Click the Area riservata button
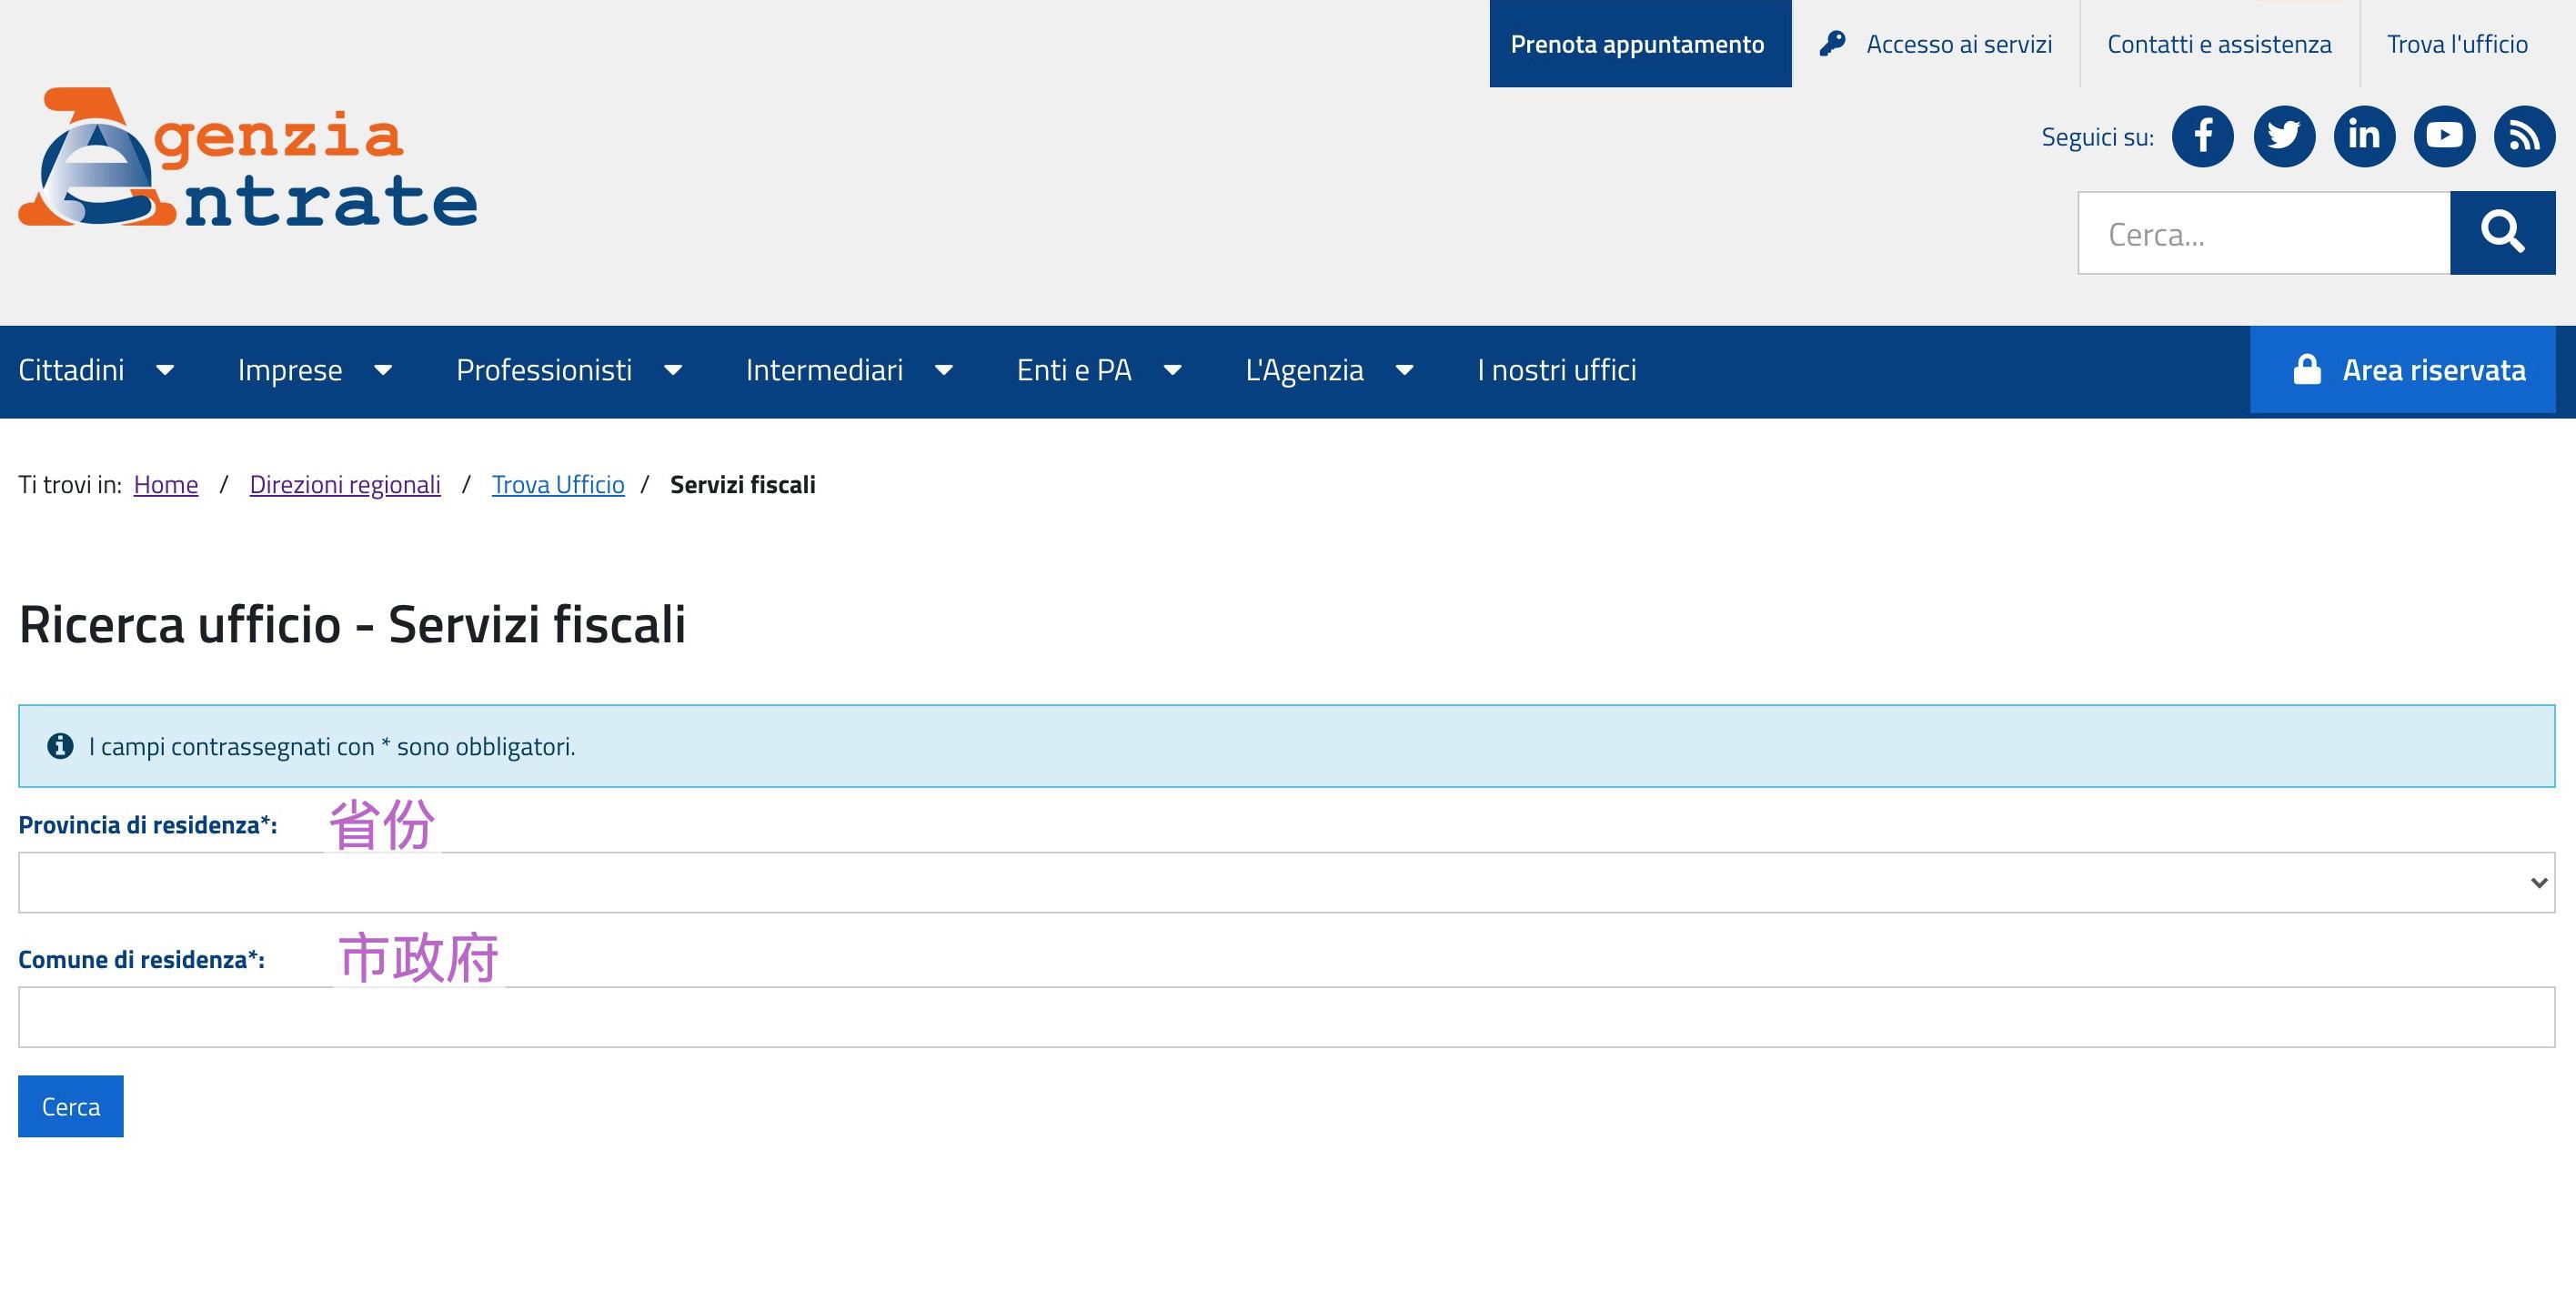The width and height of the screenshot is (2576, 1292). tap(2402, 370)
